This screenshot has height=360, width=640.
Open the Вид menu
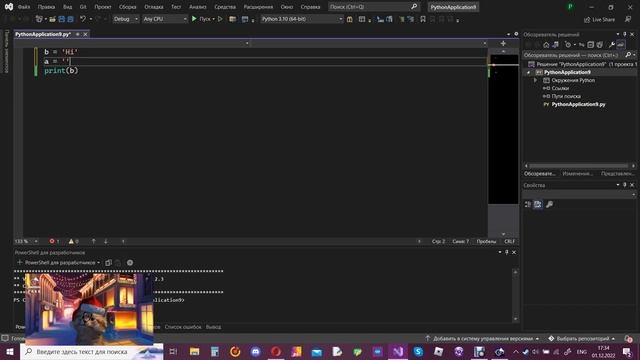[67, 7]
